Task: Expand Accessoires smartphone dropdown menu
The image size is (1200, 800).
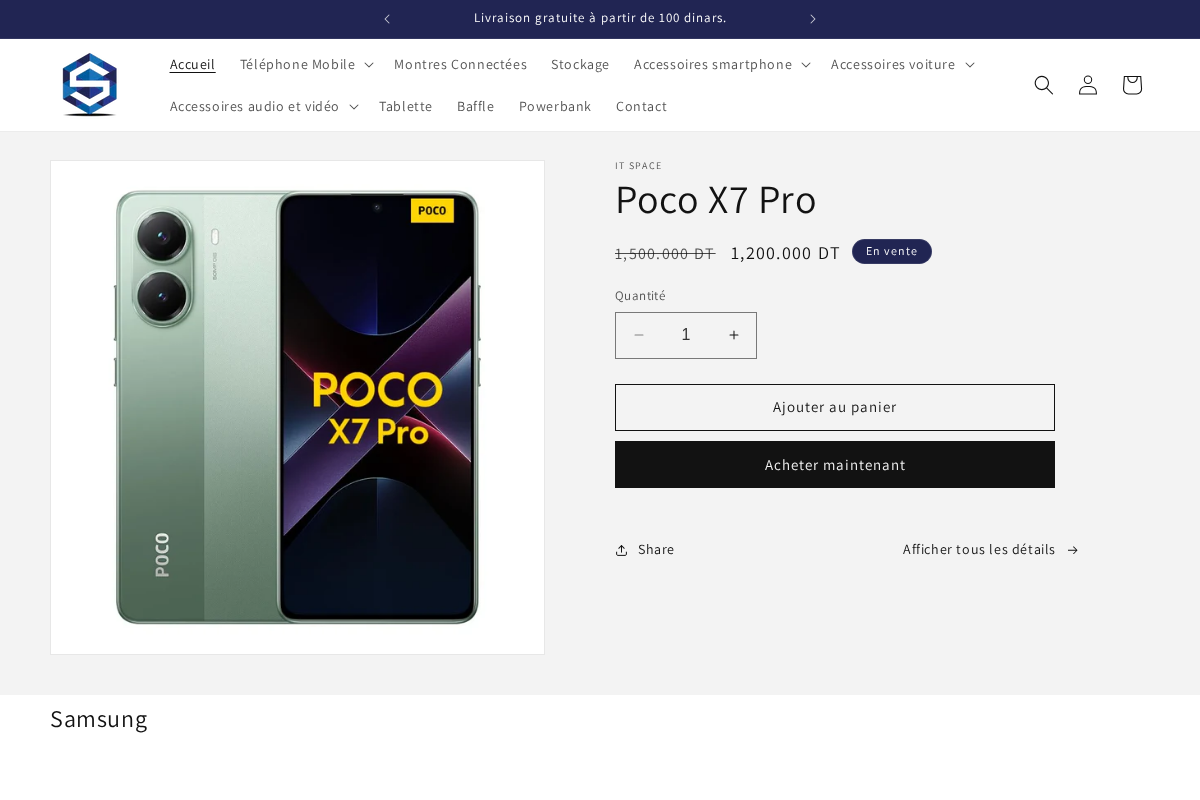Action: tap(721, 64)
